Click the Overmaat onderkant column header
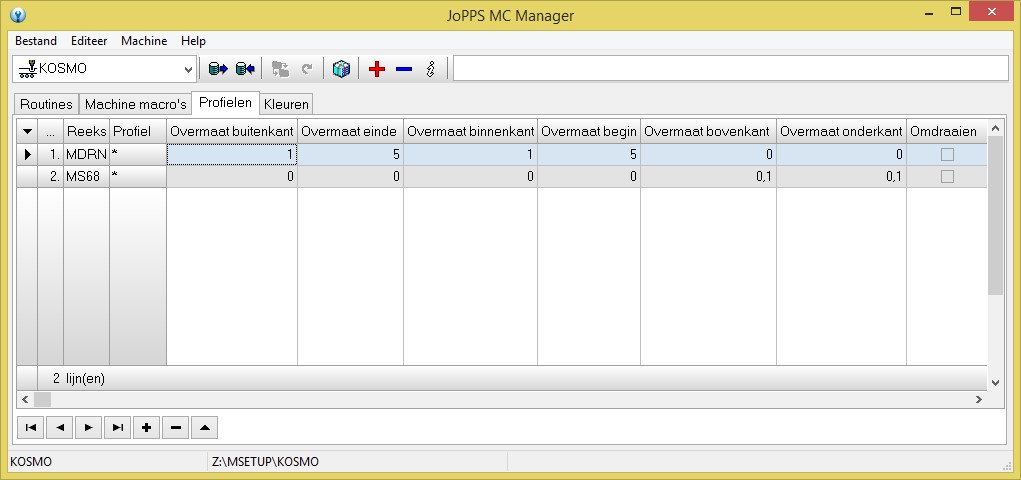The width and height of the screenshot is (1021, 480). click(841, 132)
